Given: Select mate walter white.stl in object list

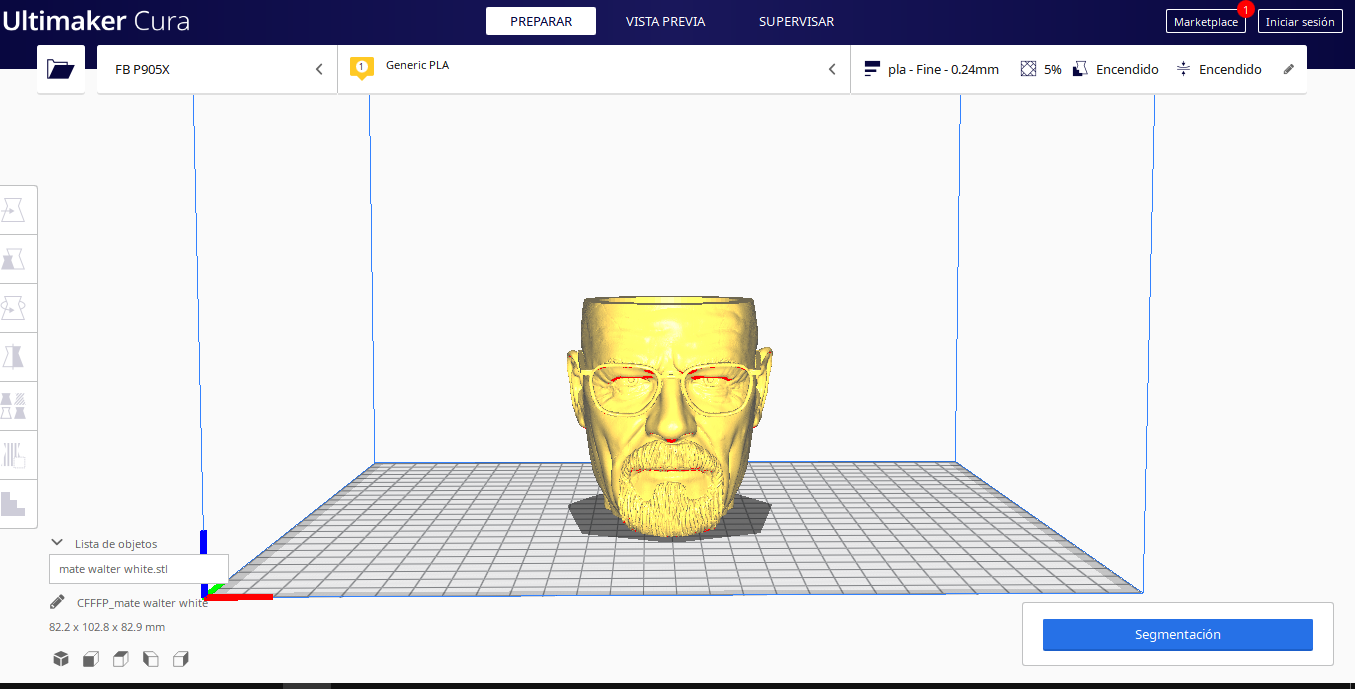Looking at the screenshot, I should pos(139,568).
